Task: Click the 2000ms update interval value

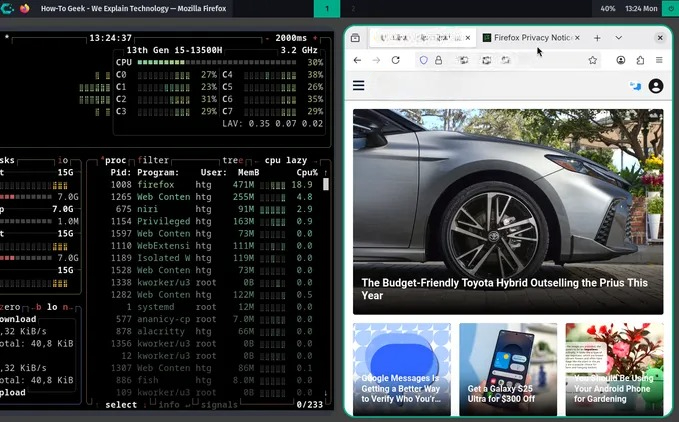Action: pos(291,38)
